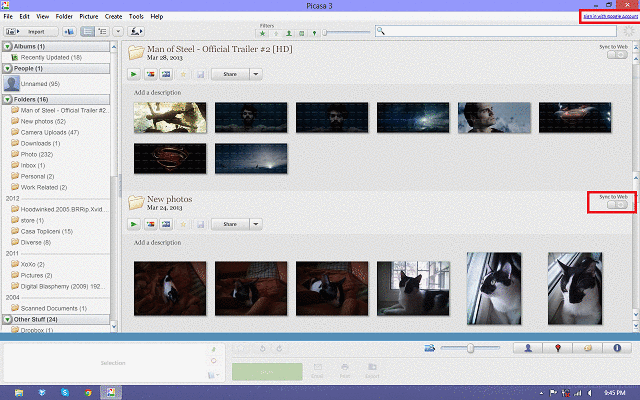Show the Tags panel
The width and height of the screenshot is (640, 400).
click(x=587, y=348)
